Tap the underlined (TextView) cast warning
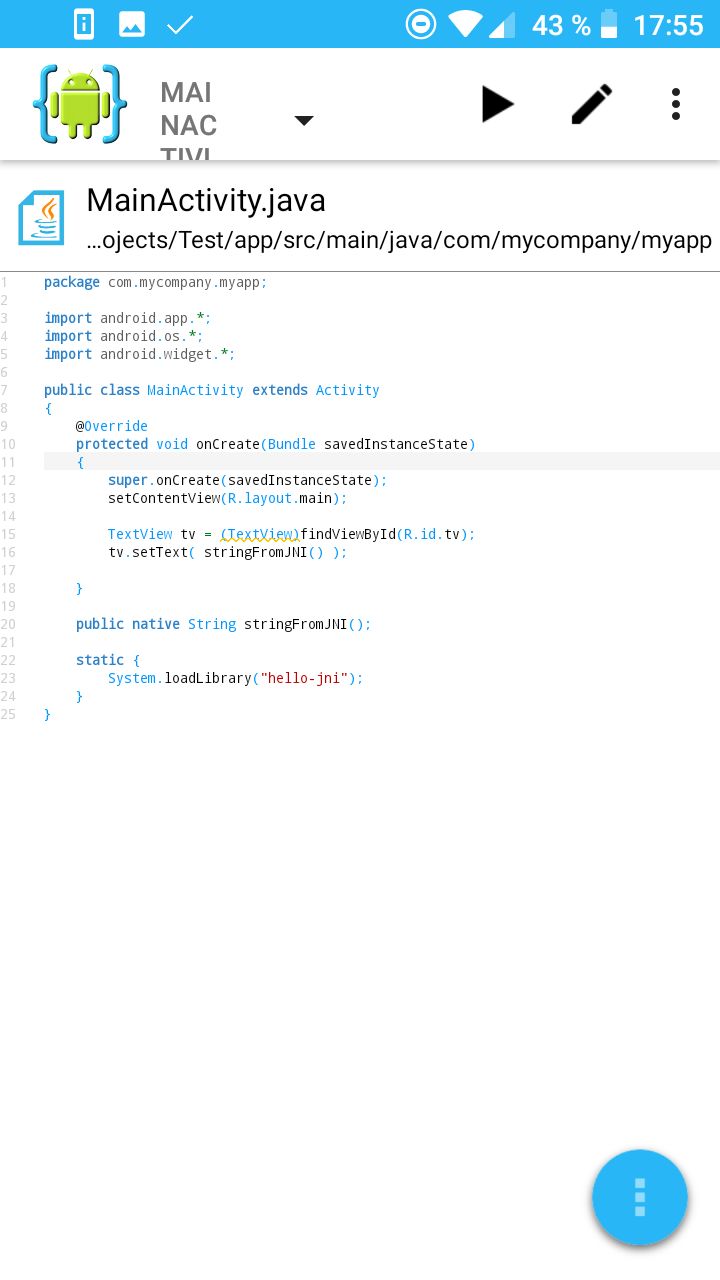This screenshot has height=1280, width=720. pos(260,534)
